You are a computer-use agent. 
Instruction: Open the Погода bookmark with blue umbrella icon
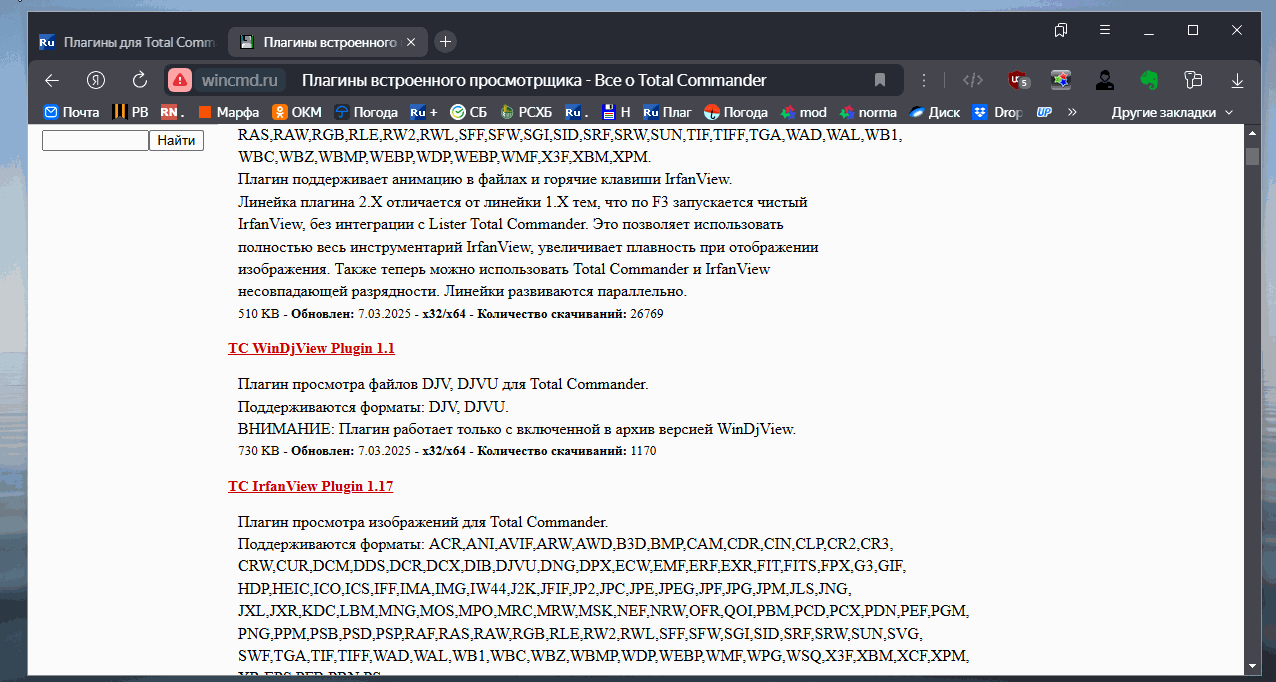pos(366,112)
